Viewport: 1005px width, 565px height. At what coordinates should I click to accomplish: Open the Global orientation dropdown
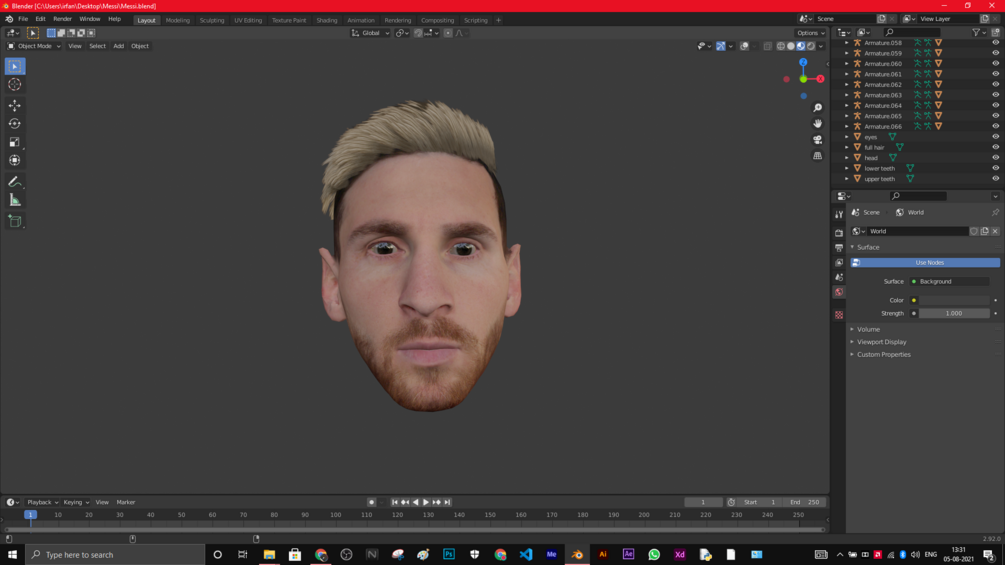click(x=370, y=33)
